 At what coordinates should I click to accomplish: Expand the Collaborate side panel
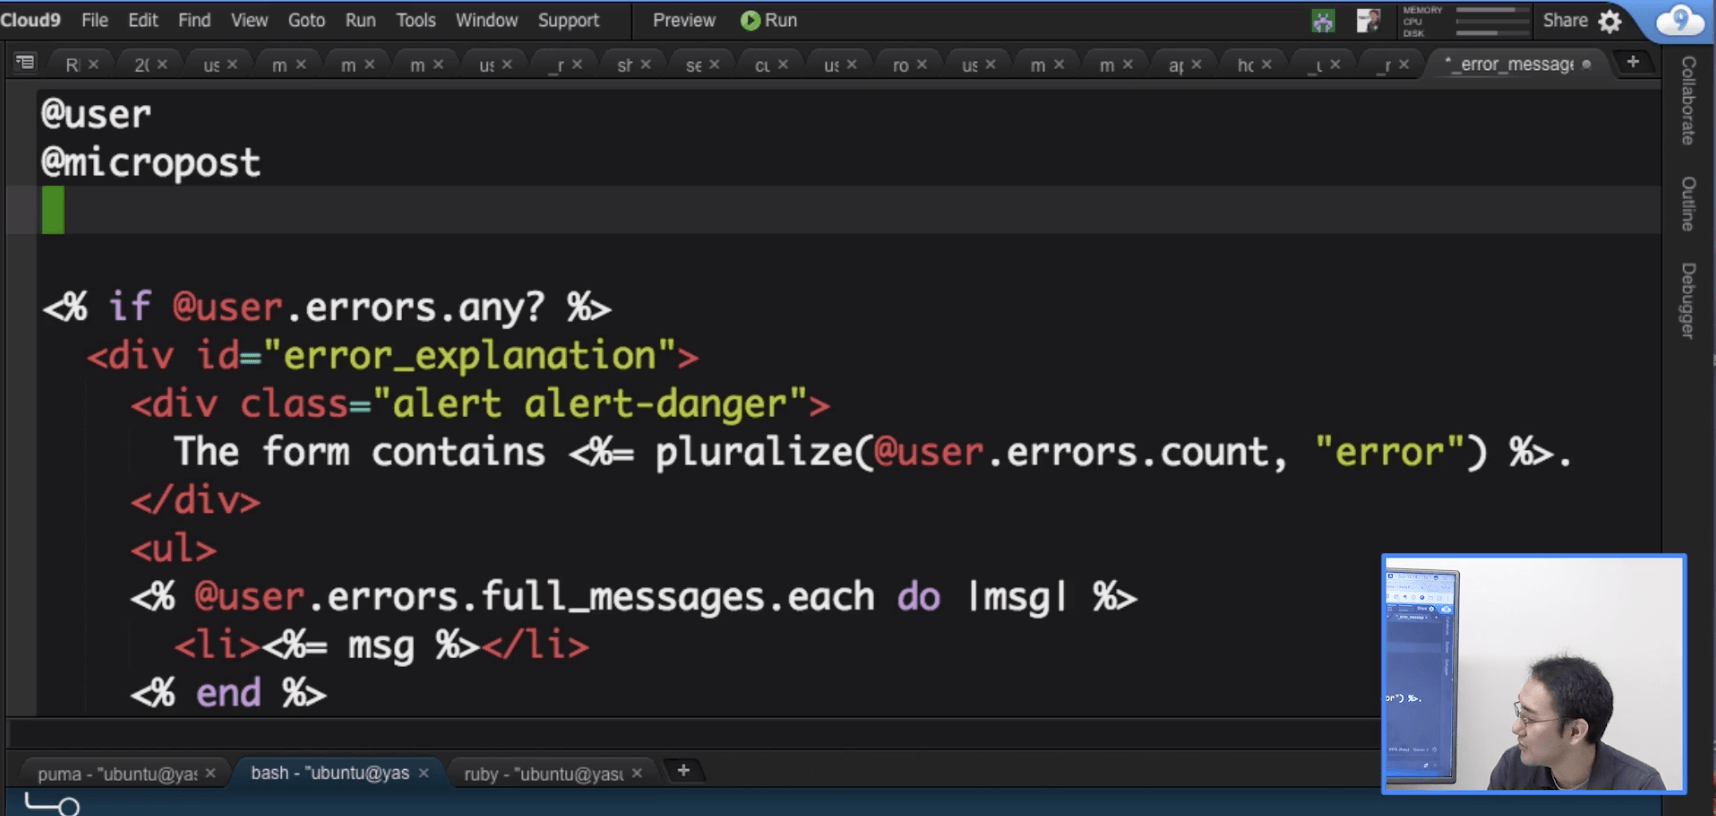click(x=1689, y=100)
